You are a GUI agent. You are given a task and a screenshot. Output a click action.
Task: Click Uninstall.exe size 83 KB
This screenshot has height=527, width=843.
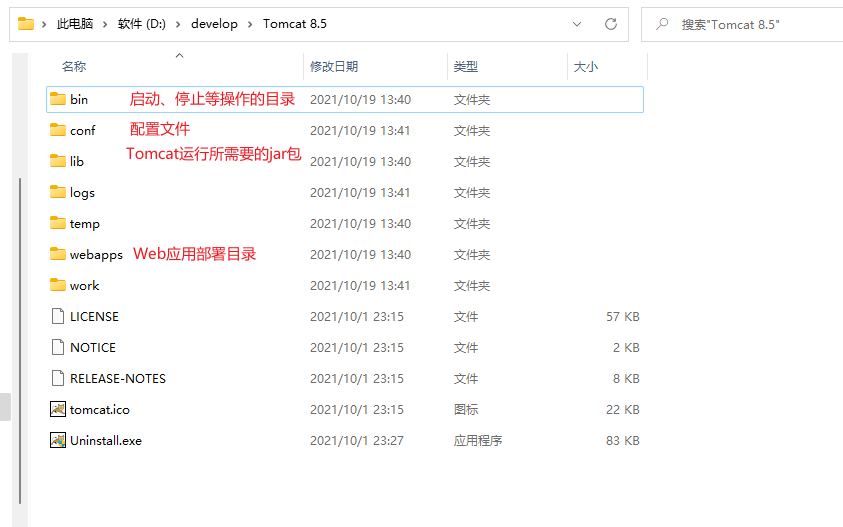pyautogui.click(x=623, y=441)
